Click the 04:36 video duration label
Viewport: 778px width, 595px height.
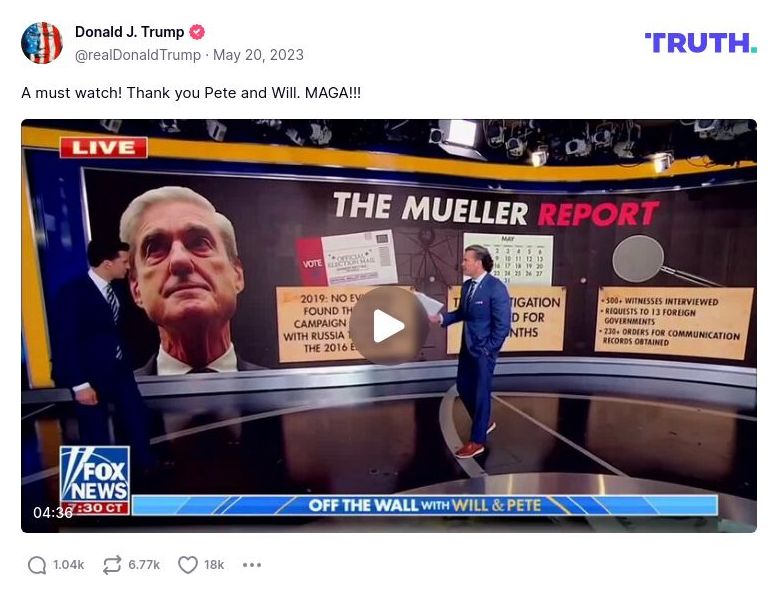point(53,513)
